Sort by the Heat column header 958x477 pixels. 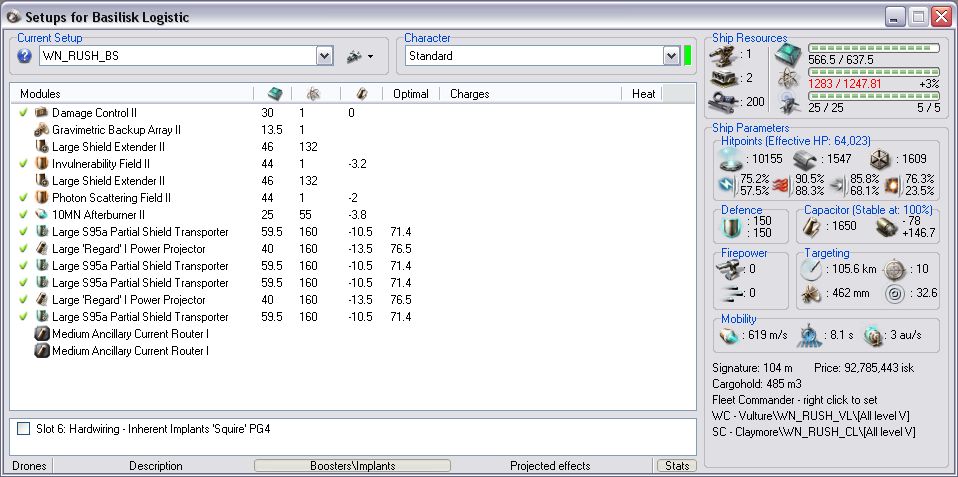coord(643,94)
